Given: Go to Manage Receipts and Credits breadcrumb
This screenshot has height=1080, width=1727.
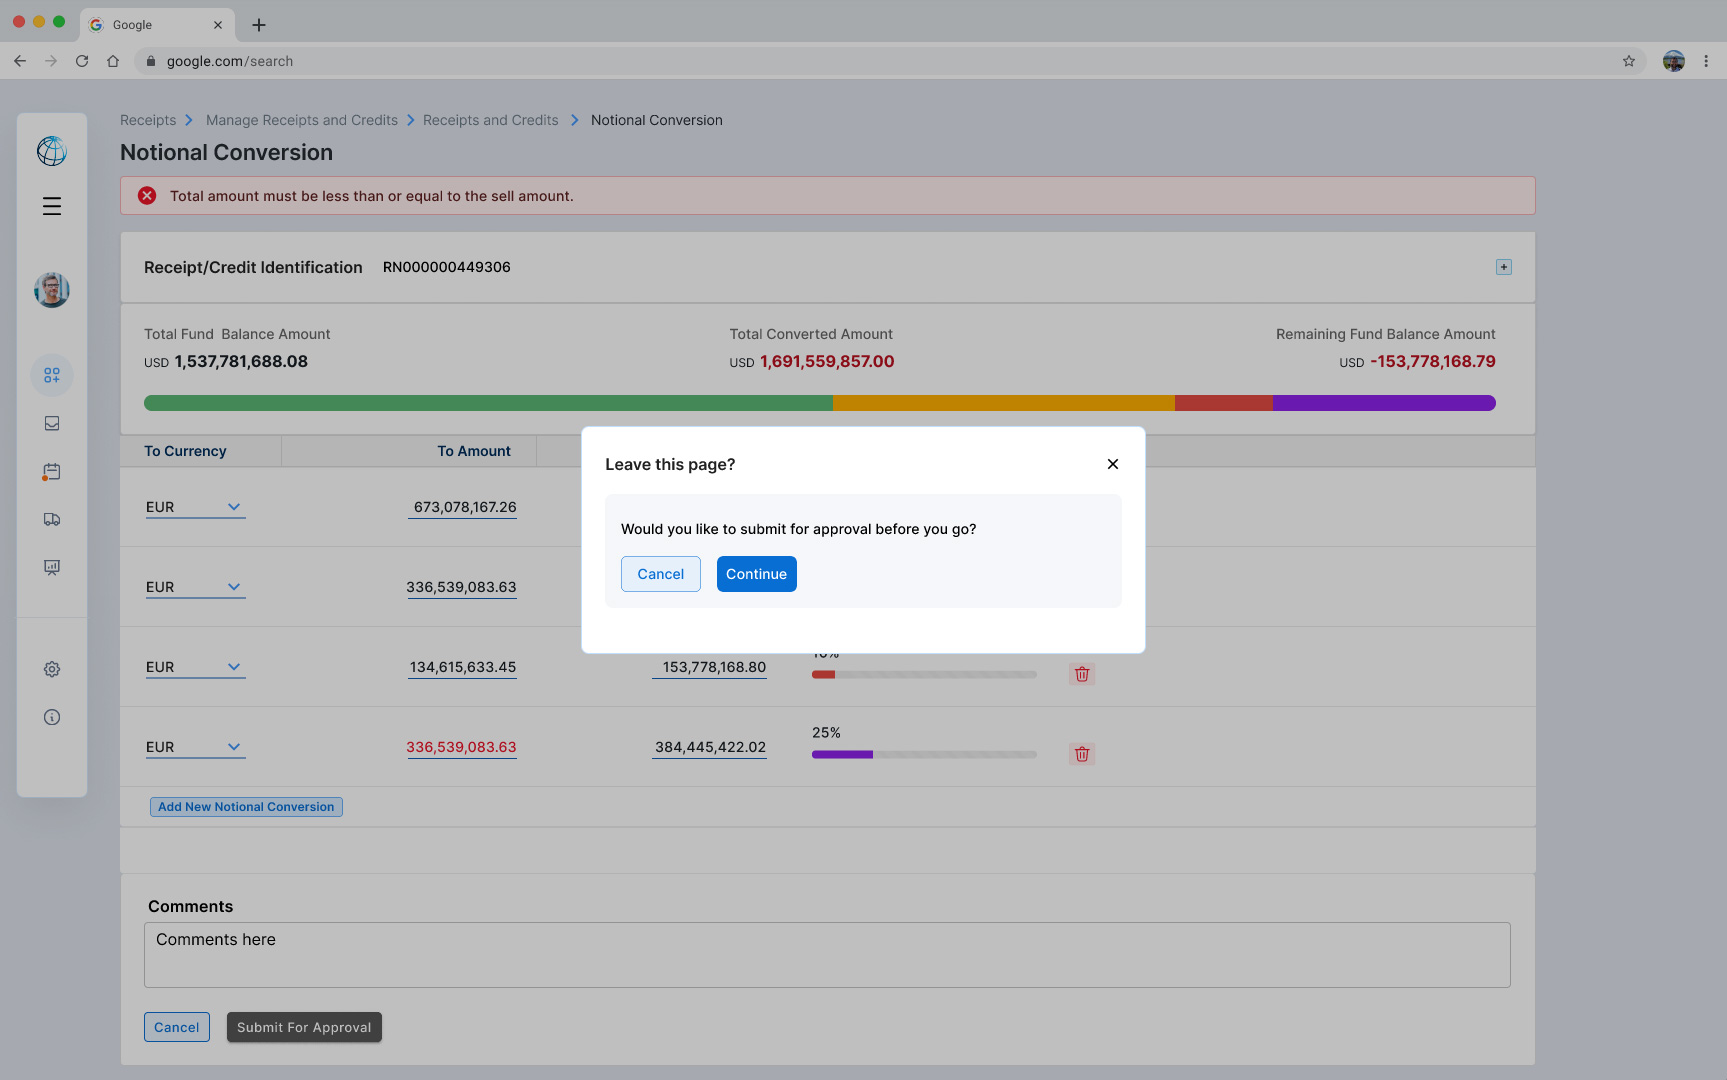Looking at the screenshot, I should click(x=301, y=120).
